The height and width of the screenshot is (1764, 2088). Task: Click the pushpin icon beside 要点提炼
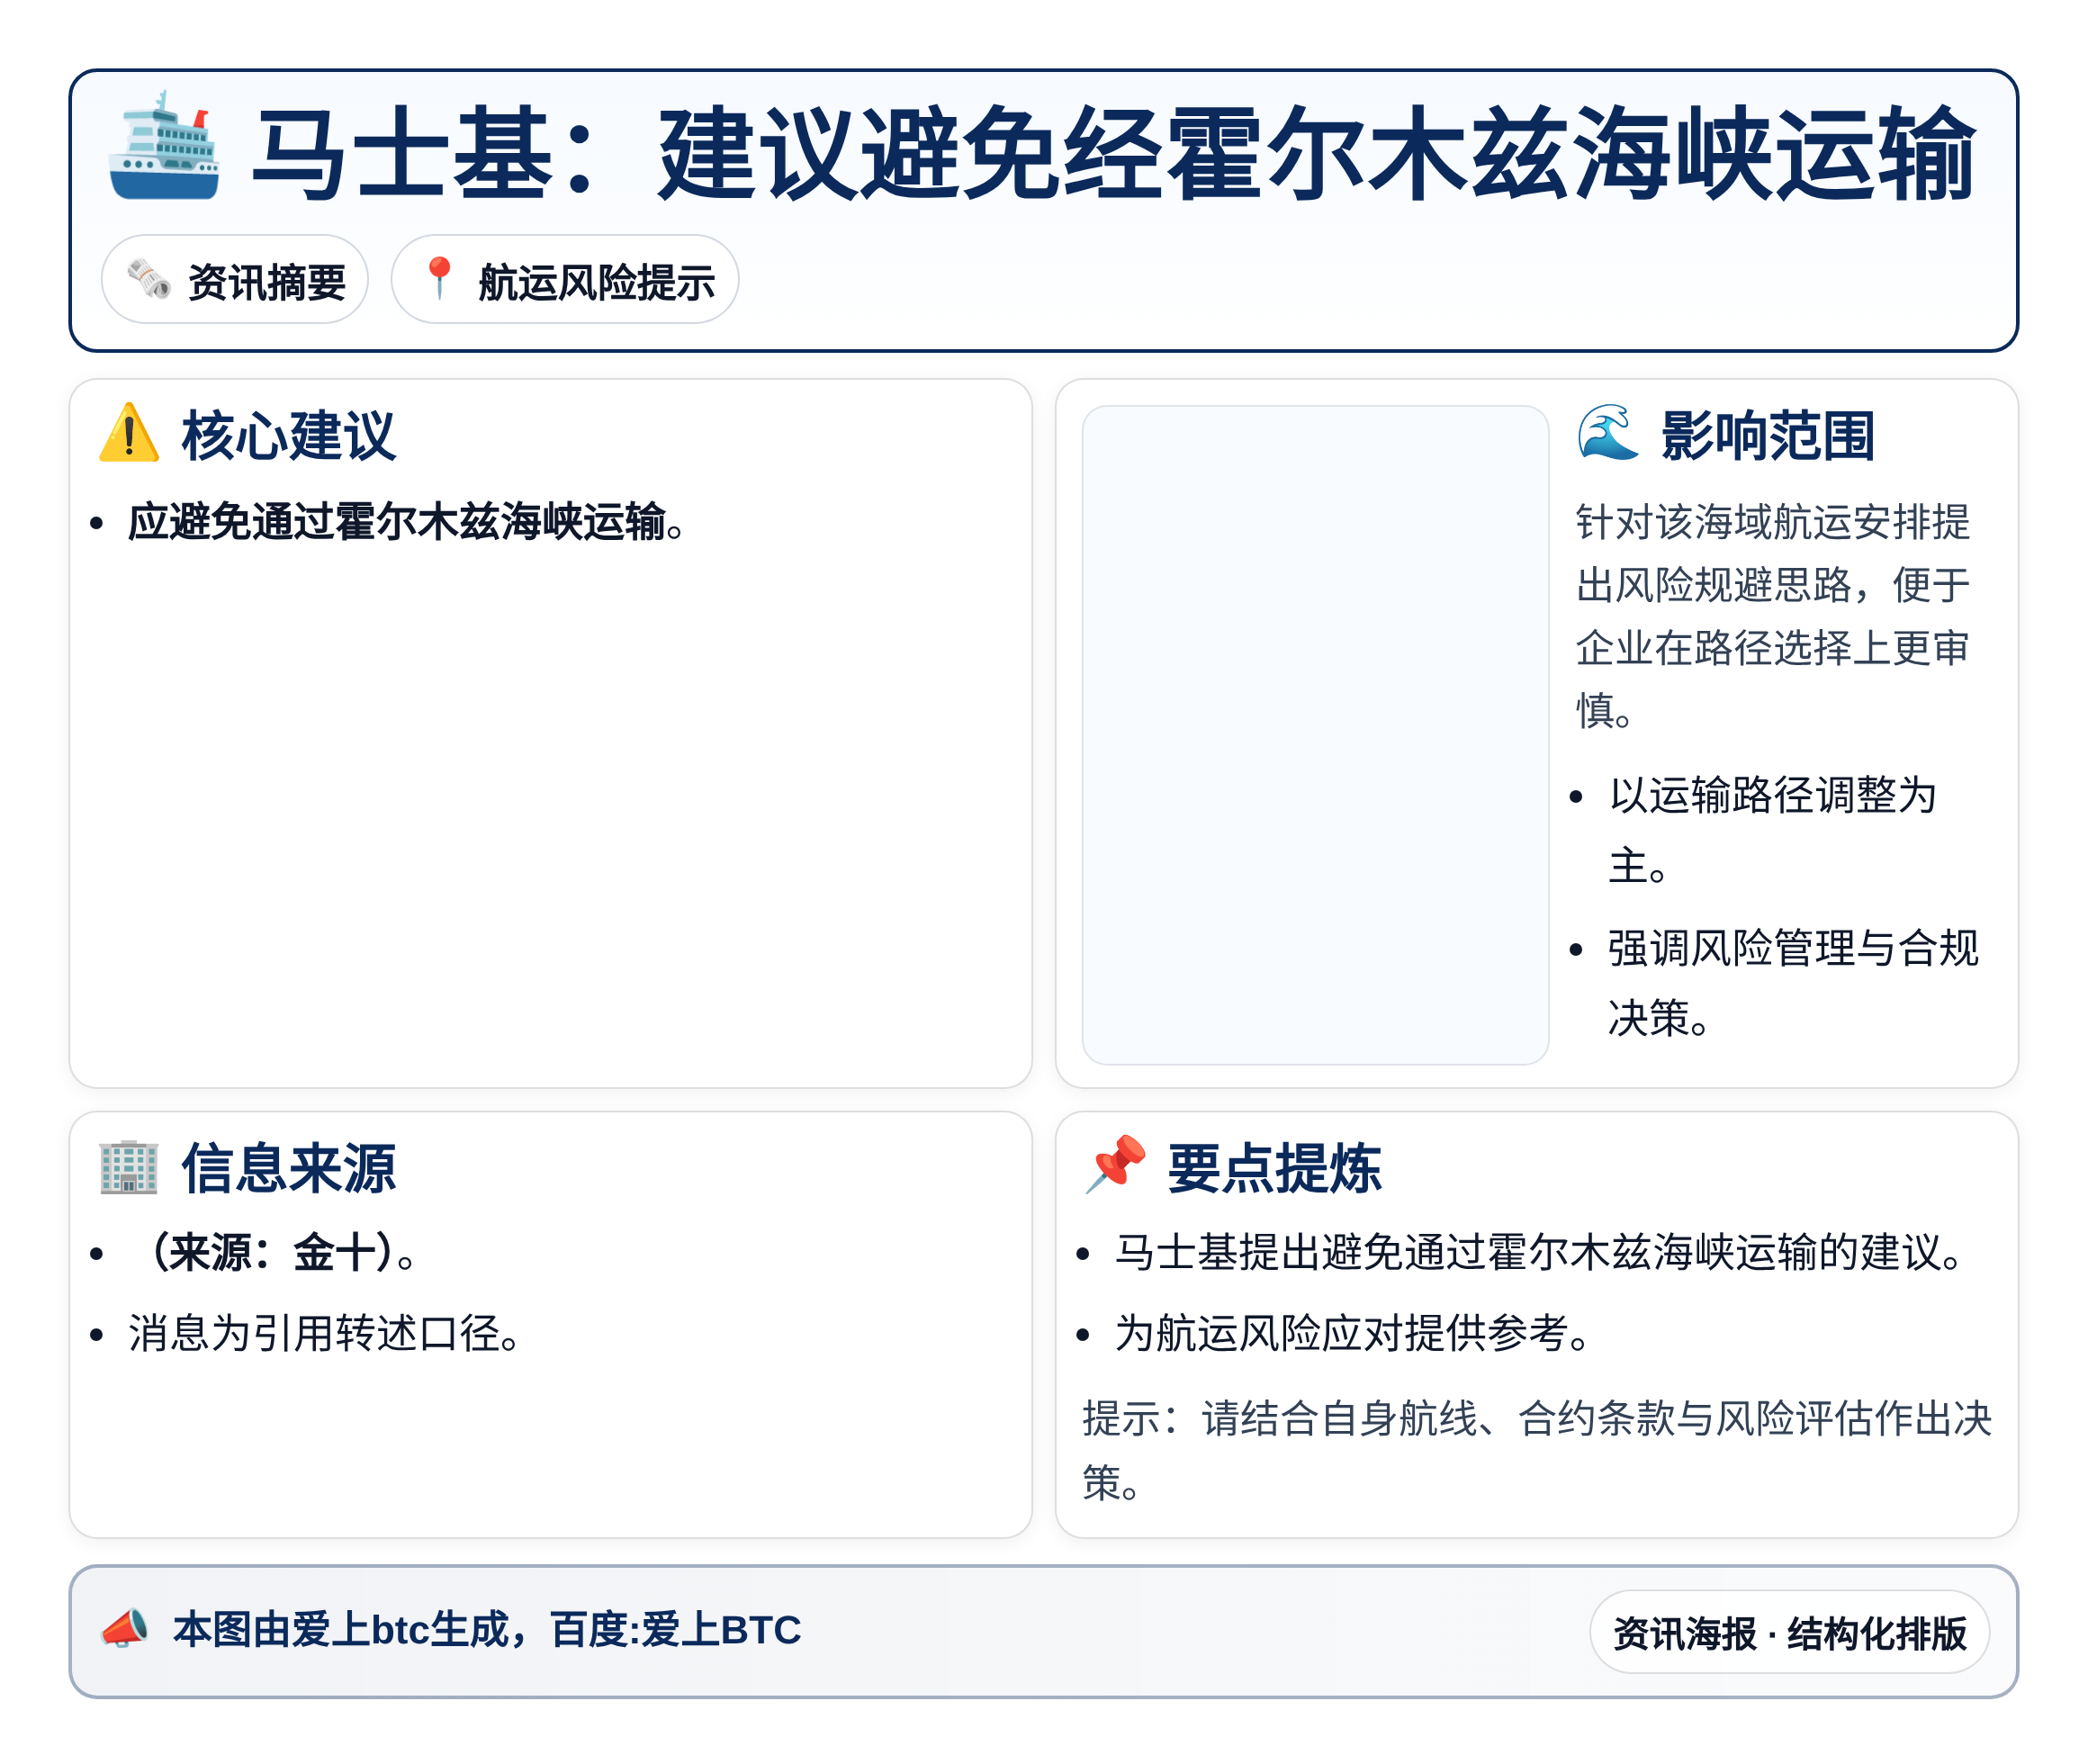pyautogui.click(x=1115, y=1165)
